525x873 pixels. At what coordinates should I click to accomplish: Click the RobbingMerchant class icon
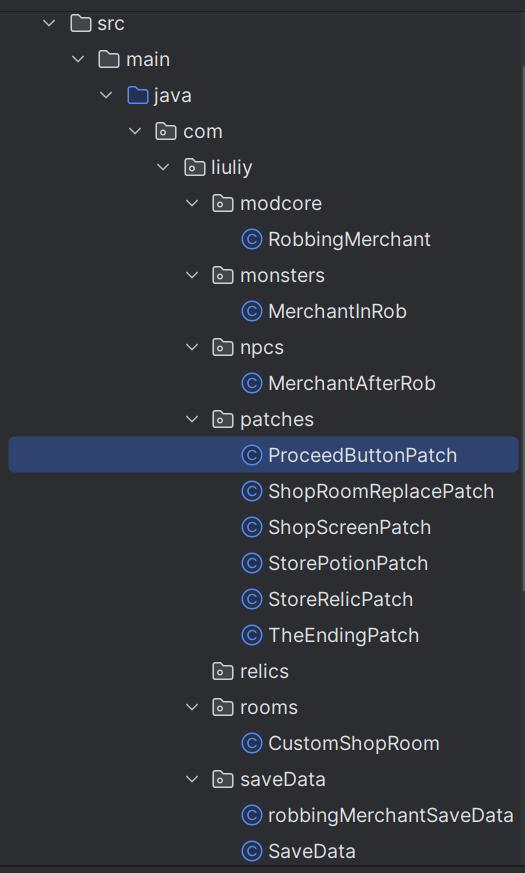click(252, 239)
